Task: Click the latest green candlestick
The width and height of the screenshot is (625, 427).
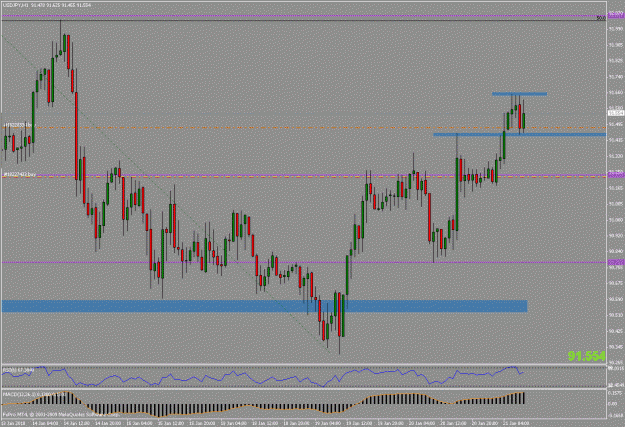Action: click(523, 121)
